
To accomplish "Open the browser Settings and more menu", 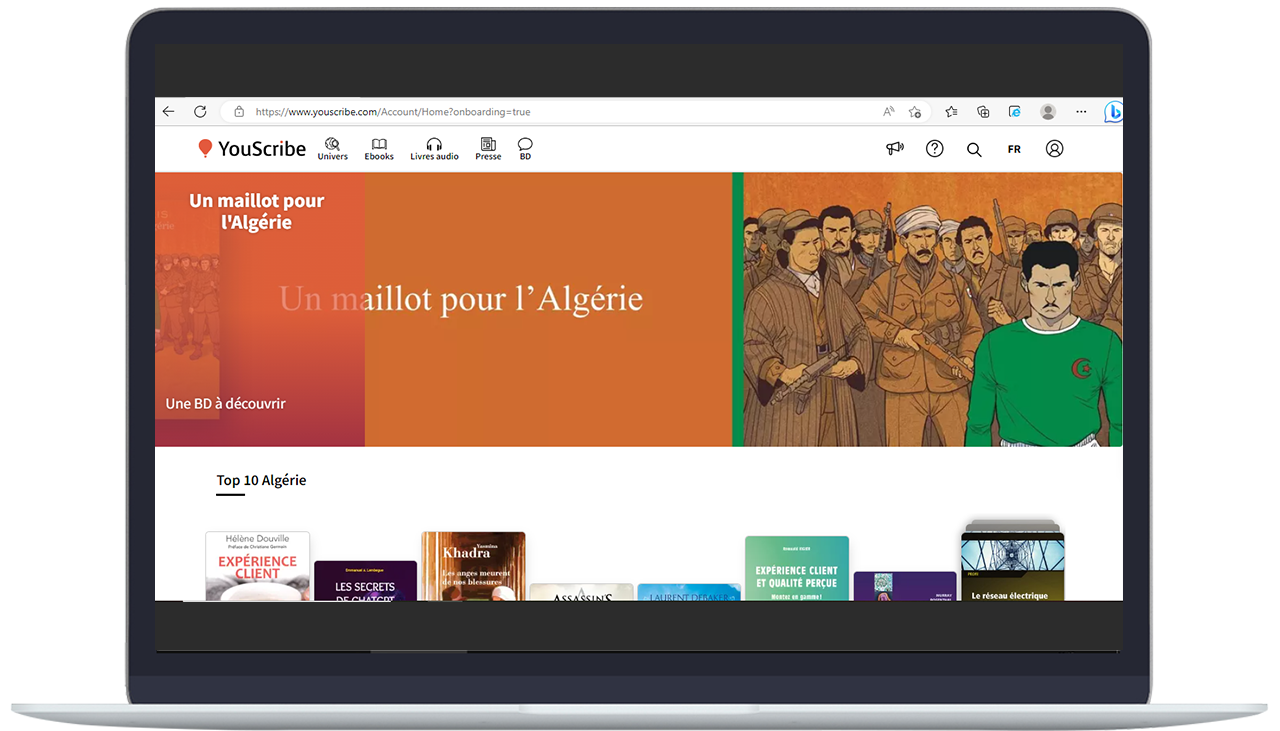I will point(1080,112).
